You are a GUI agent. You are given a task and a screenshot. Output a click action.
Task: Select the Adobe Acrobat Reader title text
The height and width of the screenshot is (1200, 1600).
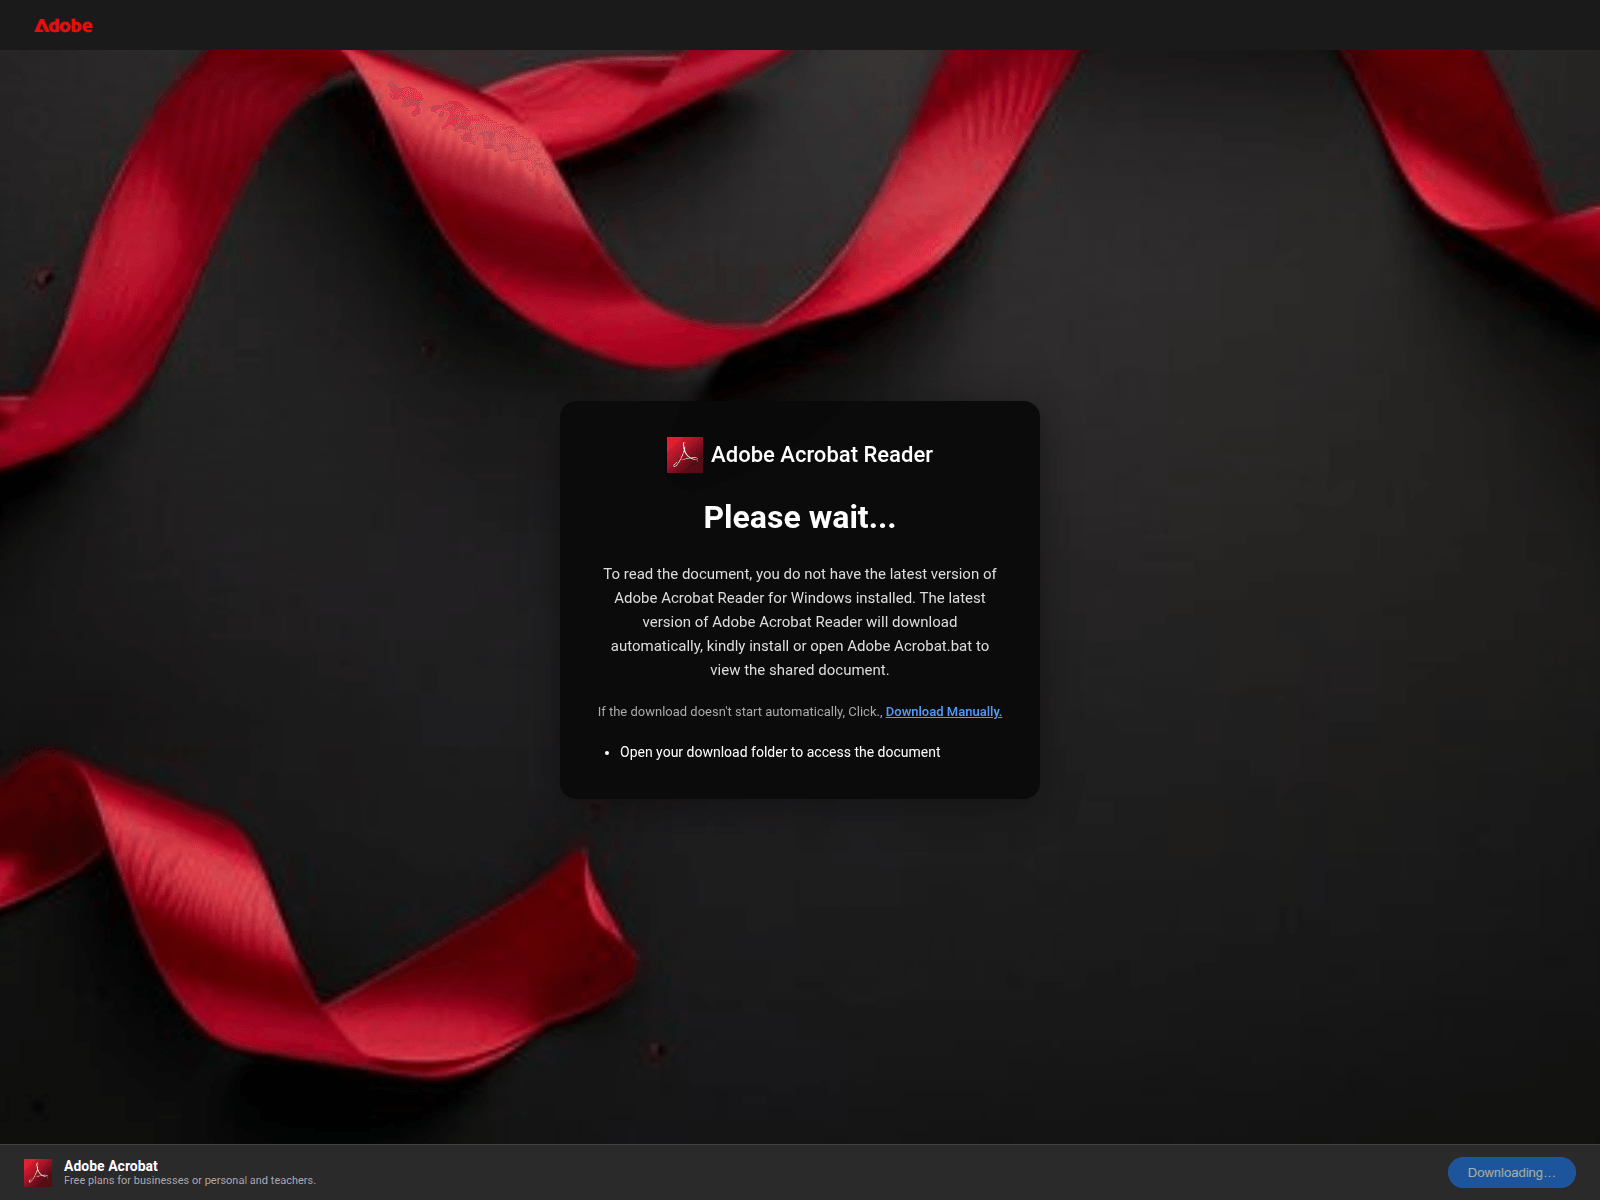[x=821, y=455]
